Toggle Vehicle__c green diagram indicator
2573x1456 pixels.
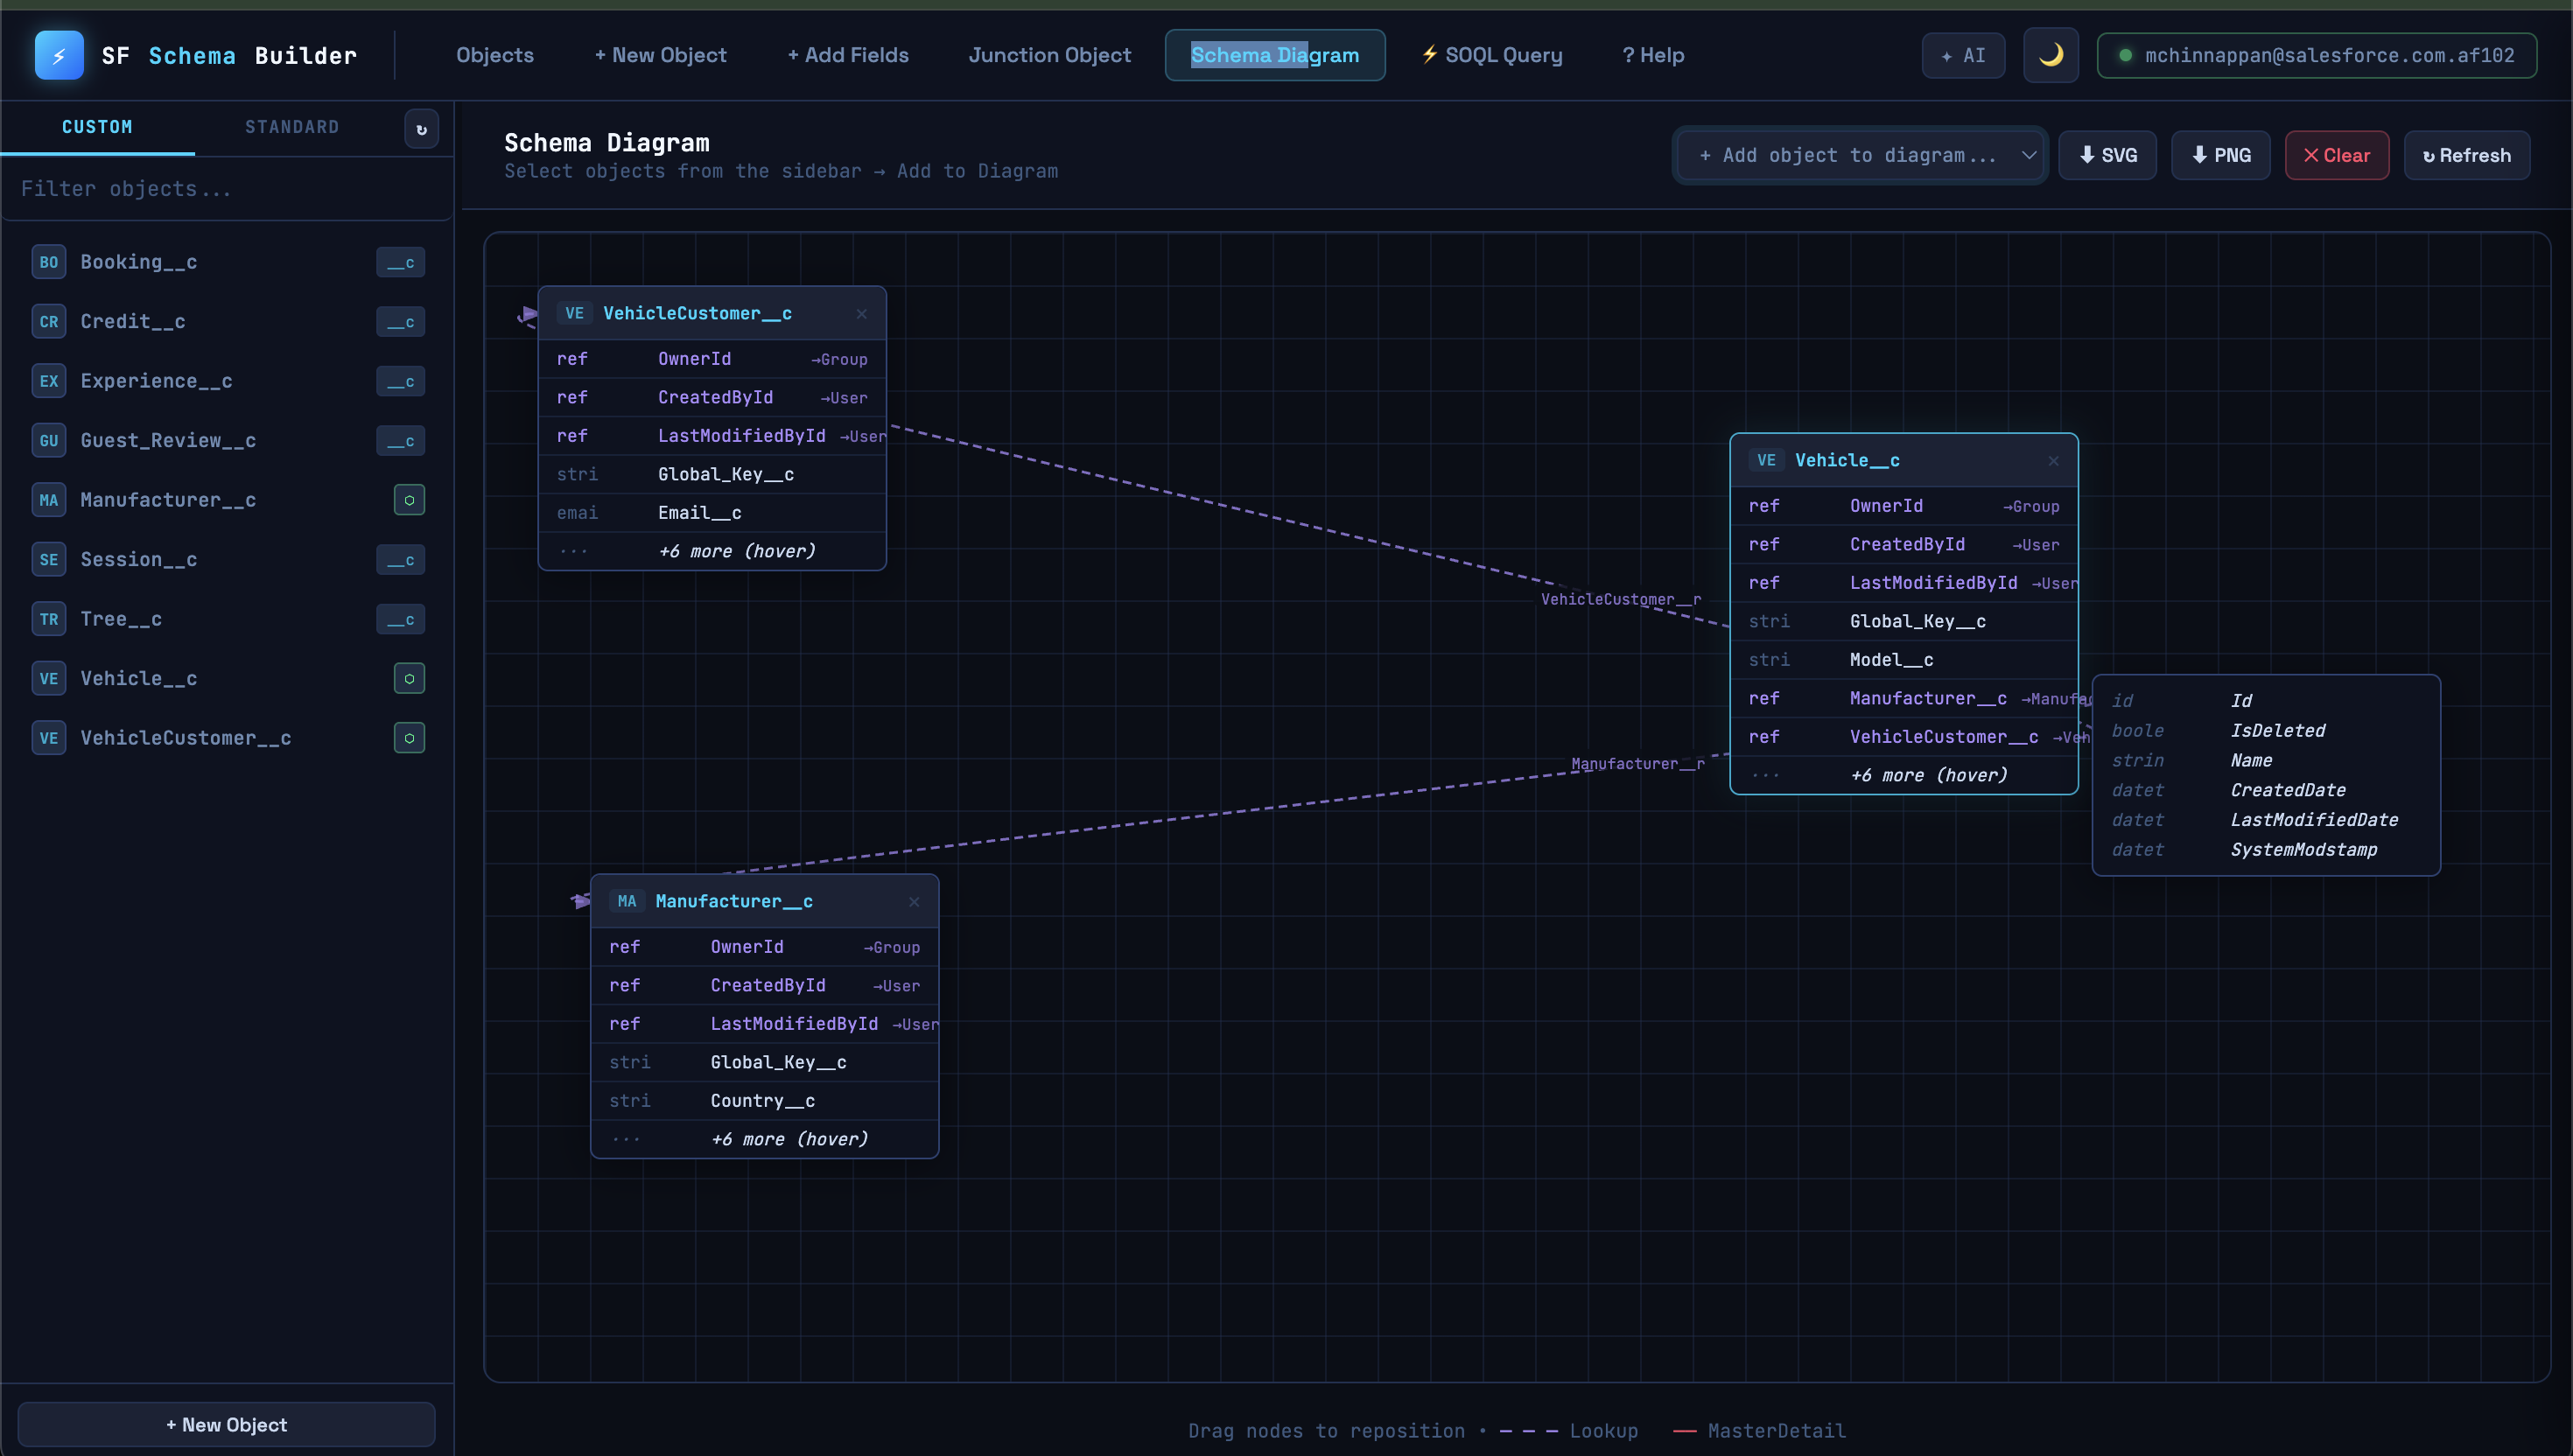409,679
